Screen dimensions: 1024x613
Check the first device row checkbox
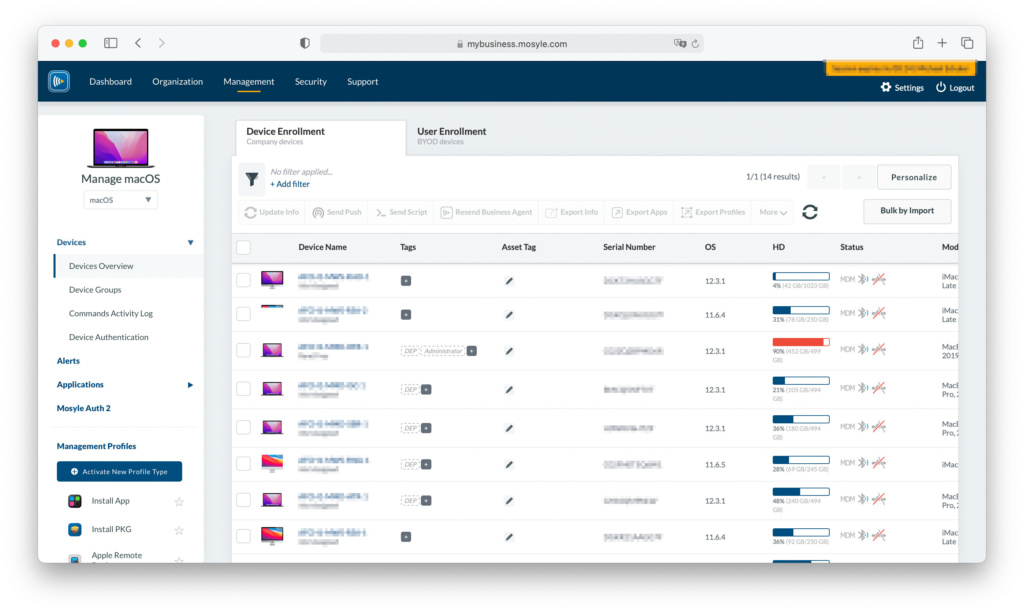coord(244,280)
